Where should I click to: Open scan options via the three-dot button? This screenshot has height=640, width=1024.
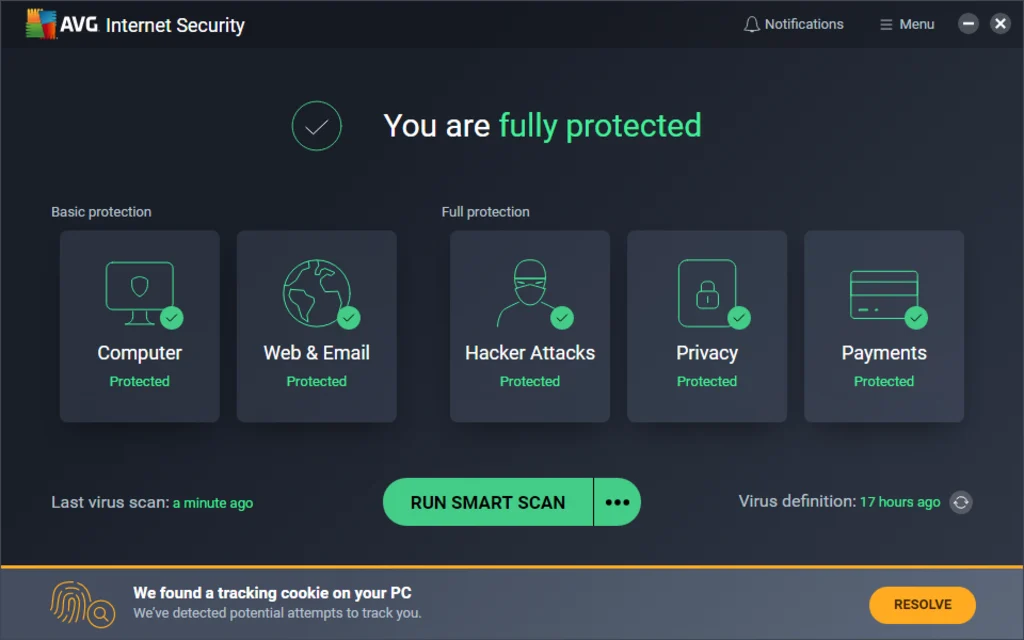click(617, 502)
